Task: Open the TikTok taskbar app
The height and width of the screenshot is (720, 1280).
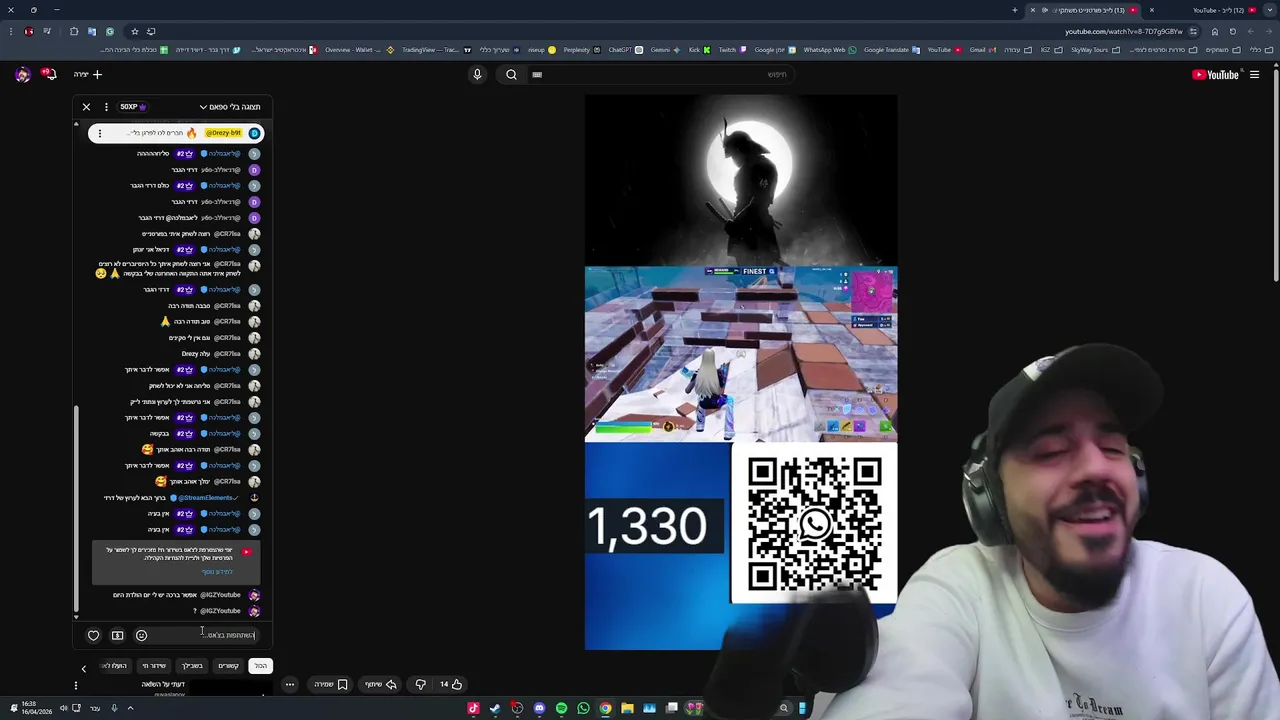Action: pyautogui.click(x=473, y=708)
